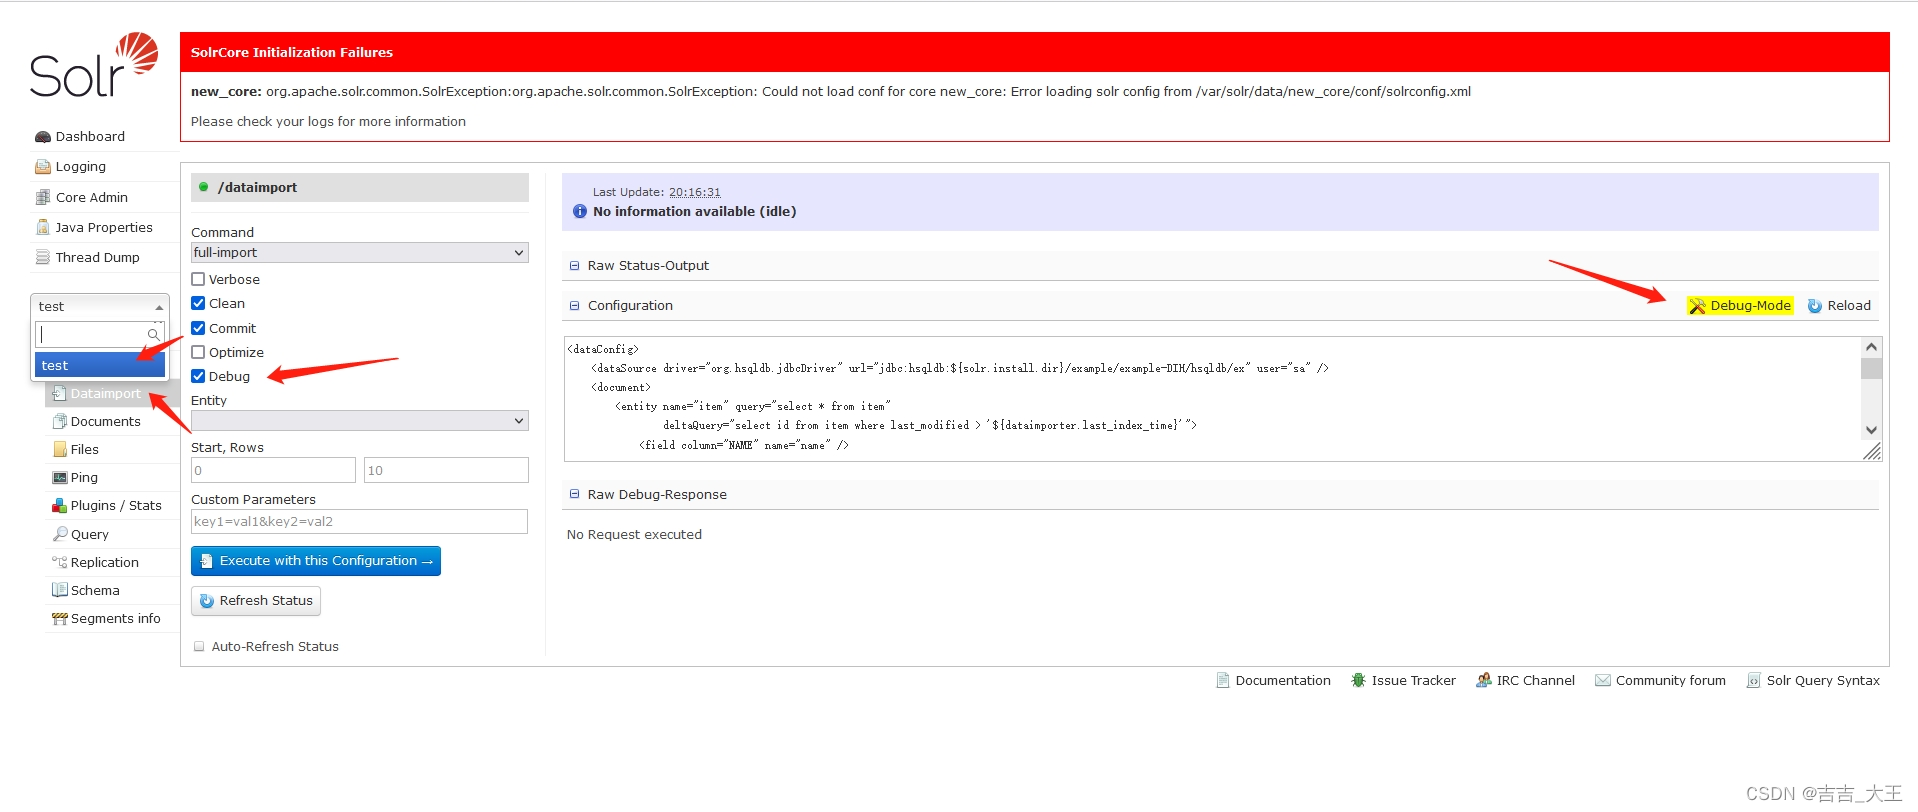Click the IRC Channel icon

1483,680
